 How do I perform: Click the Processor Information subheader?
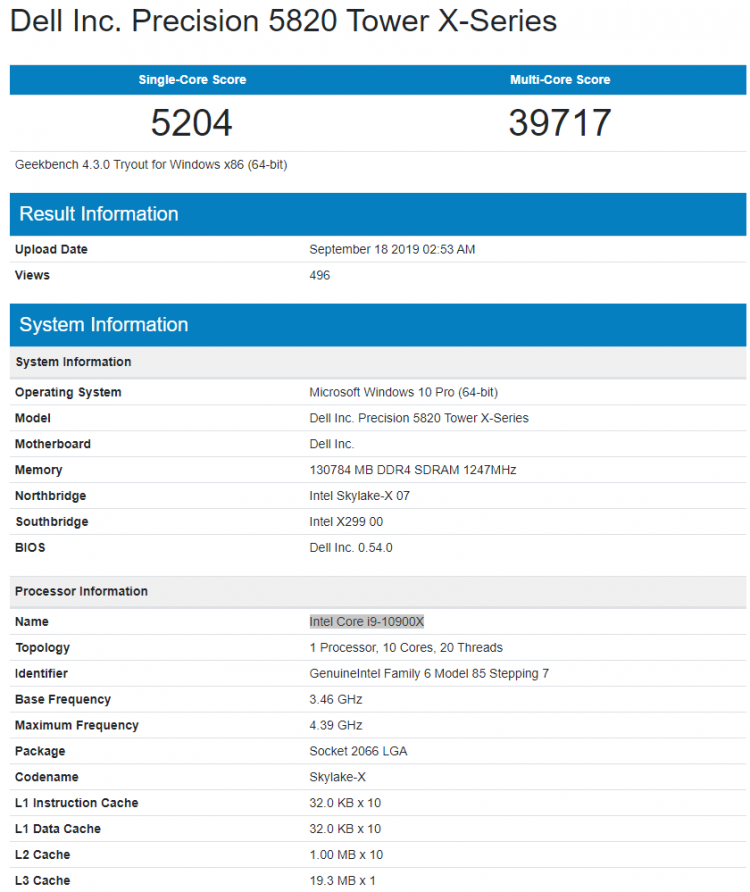coord(377,591)
